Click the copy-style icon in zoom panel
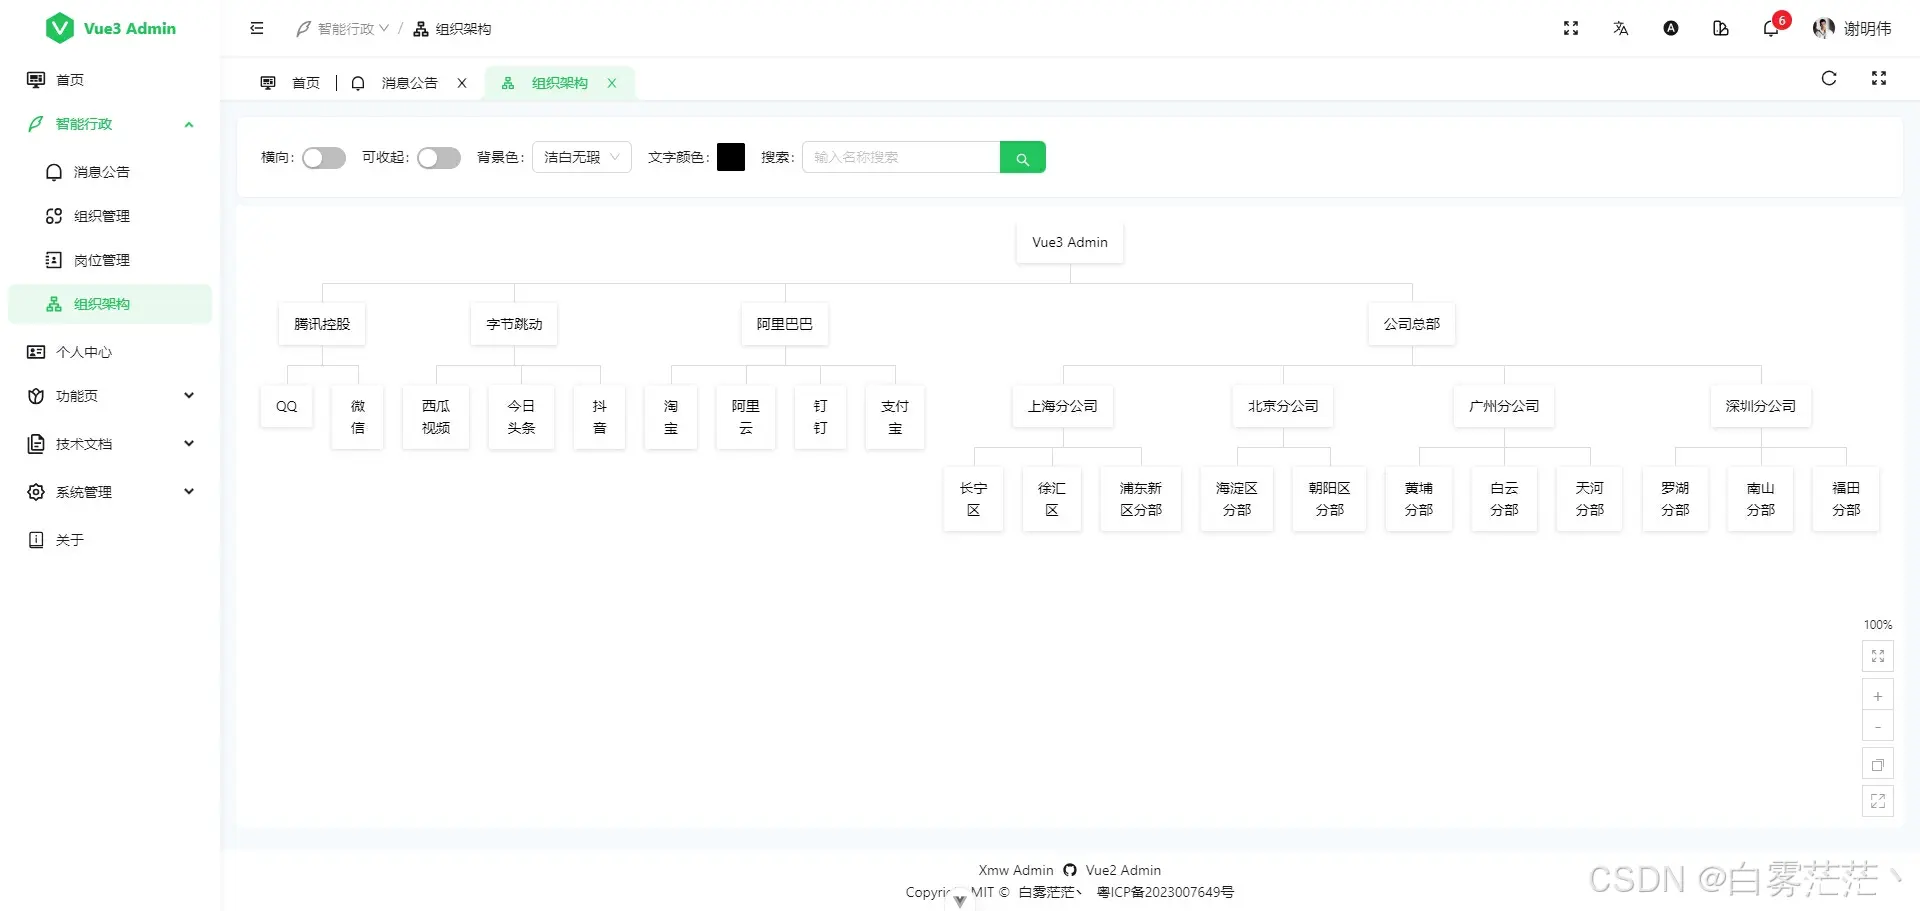Screen dimensions: 1920x911 [1878, 765]
